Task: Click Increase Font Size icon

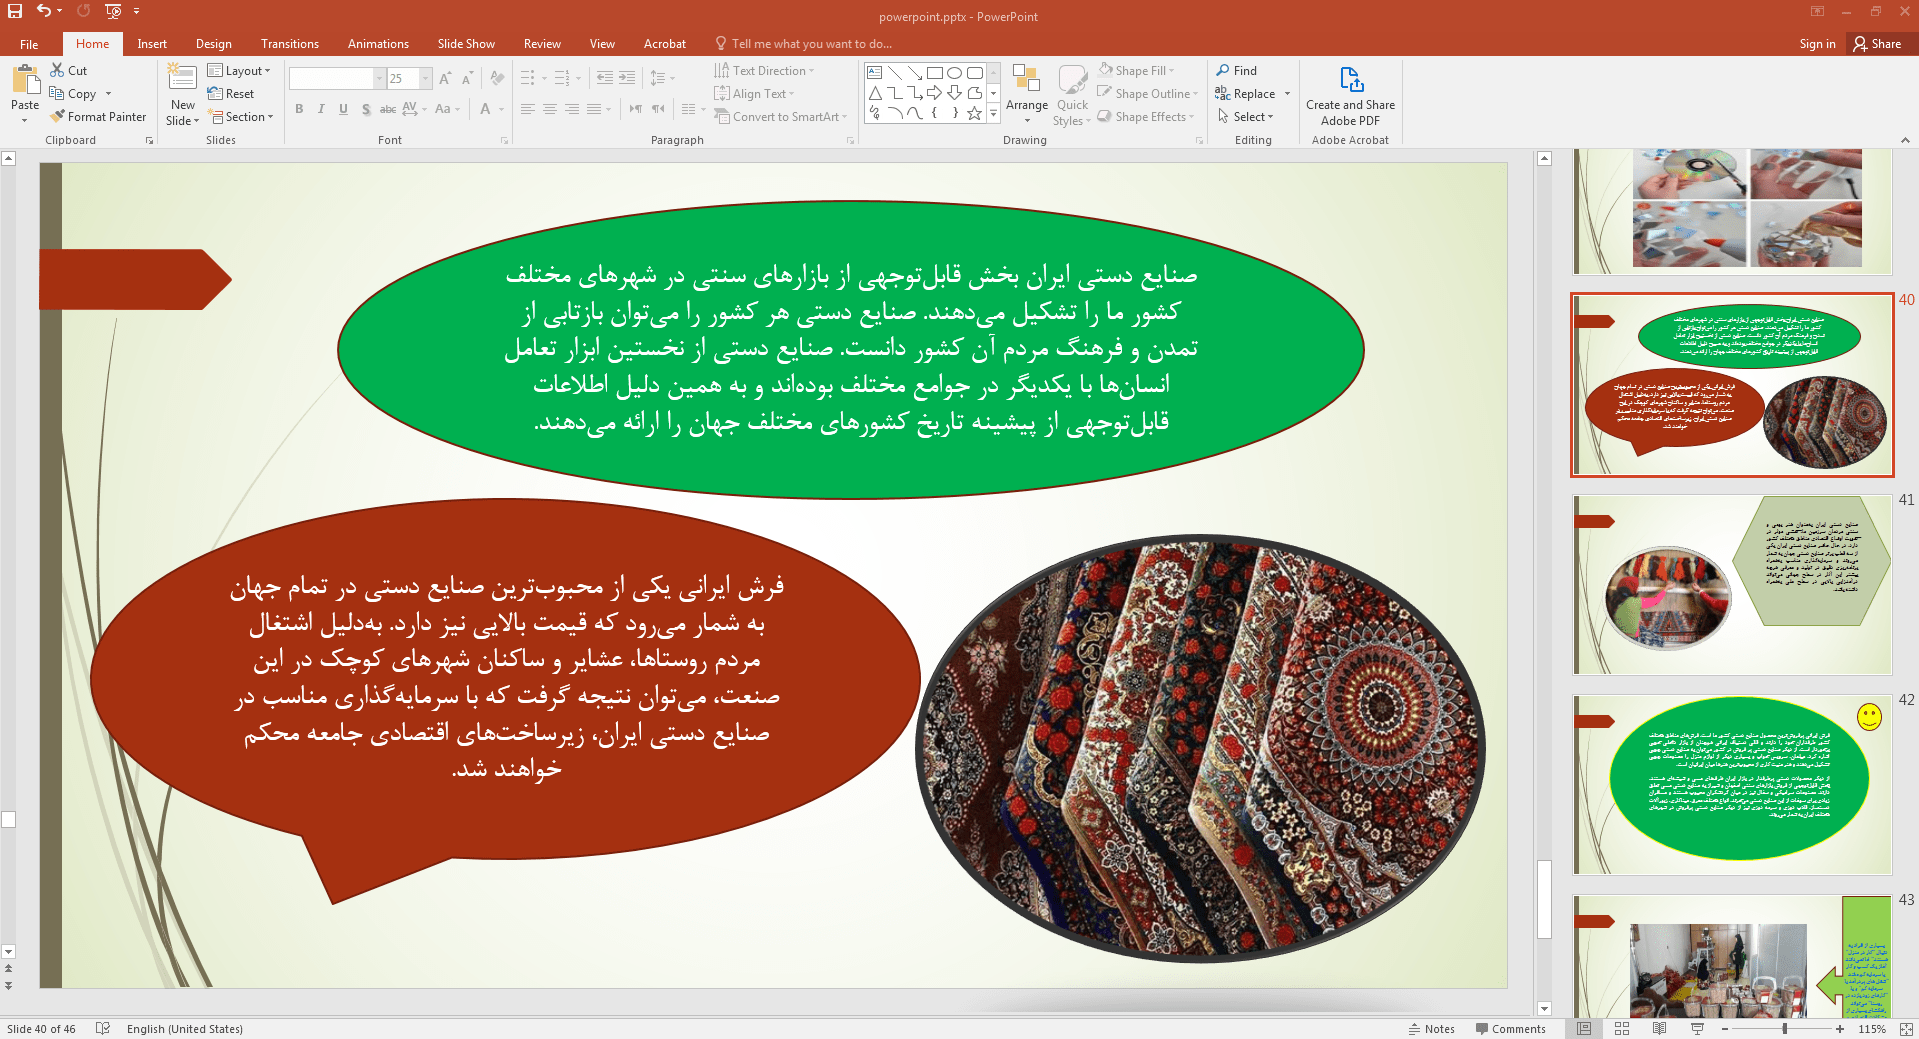Action: click(445, 78)
